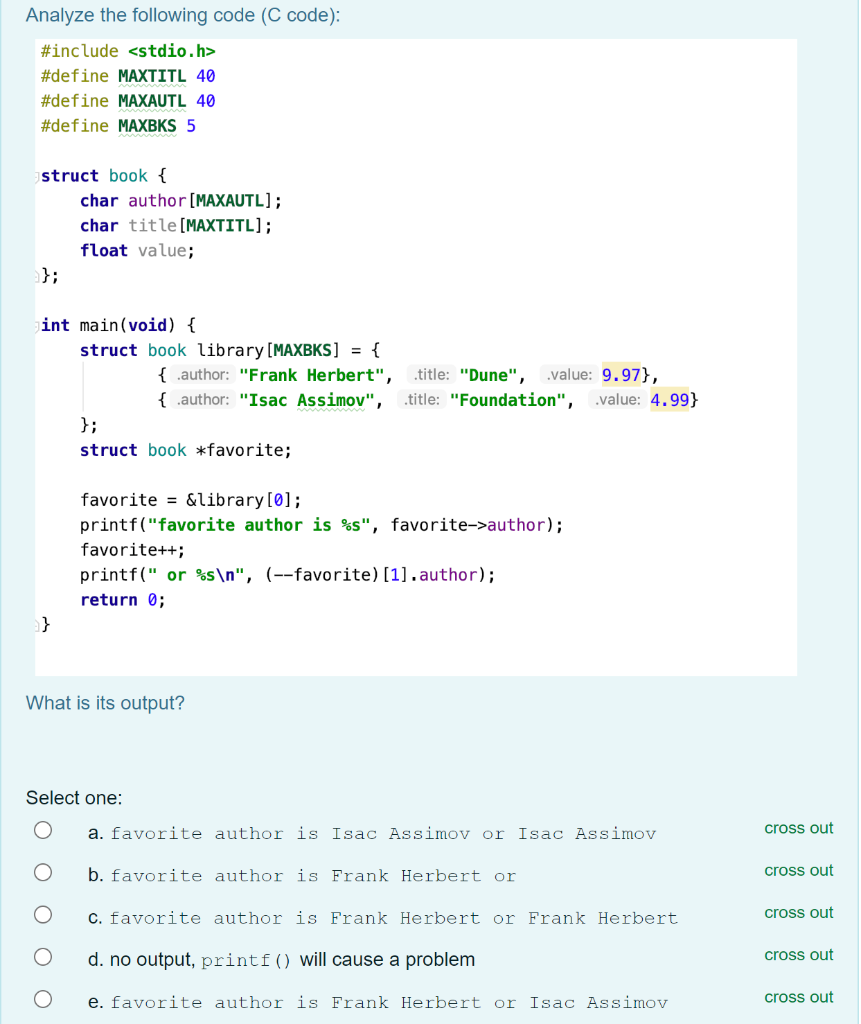Click the highlighted value 4.99
Viewport: 861px width, 1024px height.
tap(670, 400)
